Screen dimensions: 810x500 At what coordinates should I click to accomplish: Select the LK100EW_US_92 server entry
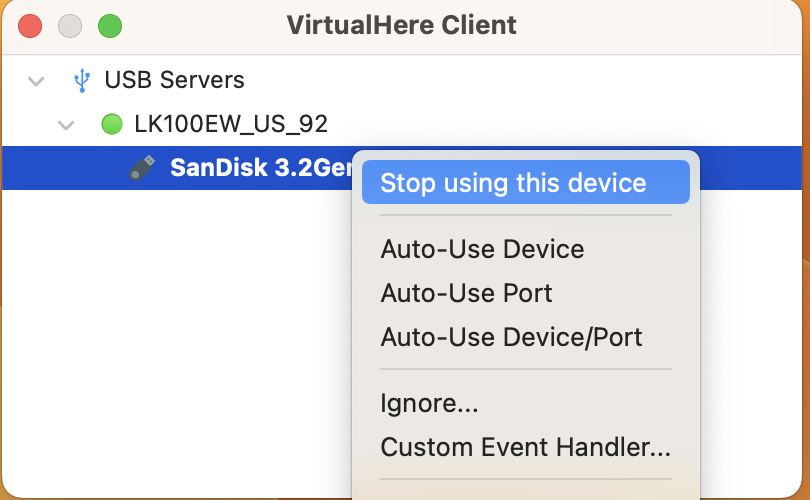231,124
